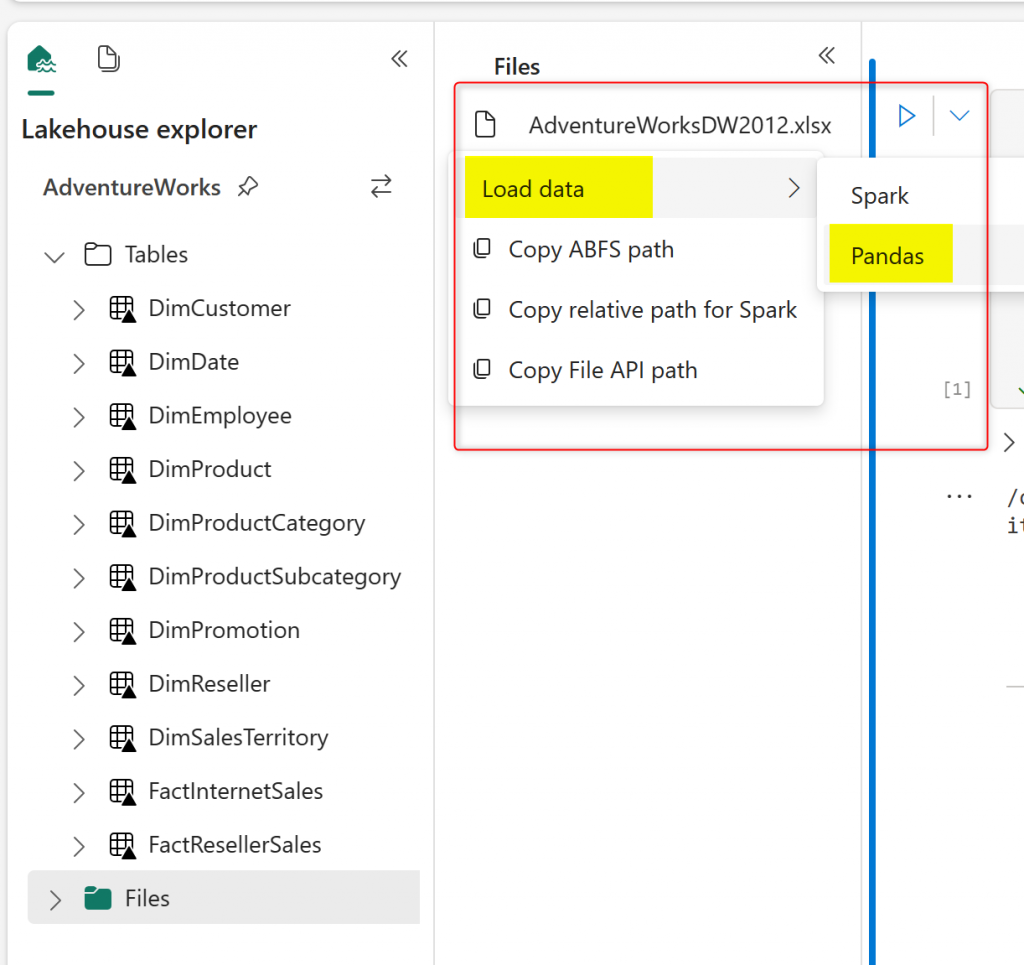Click Copy File API path option

coord(602,370)
